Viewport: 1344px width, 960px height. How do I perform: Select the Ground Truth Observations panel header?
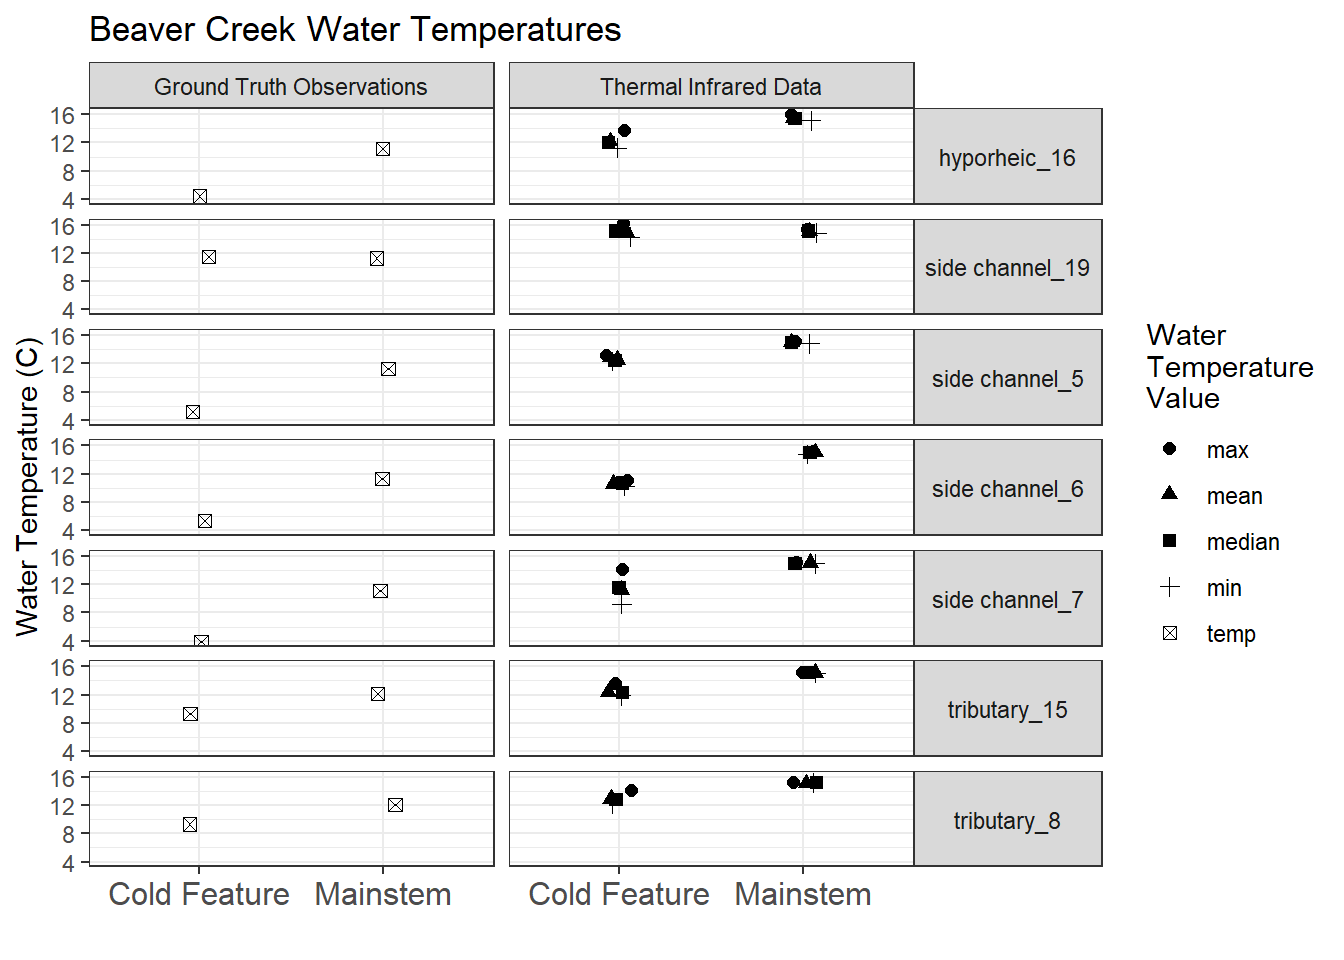(x=291, y=87)
